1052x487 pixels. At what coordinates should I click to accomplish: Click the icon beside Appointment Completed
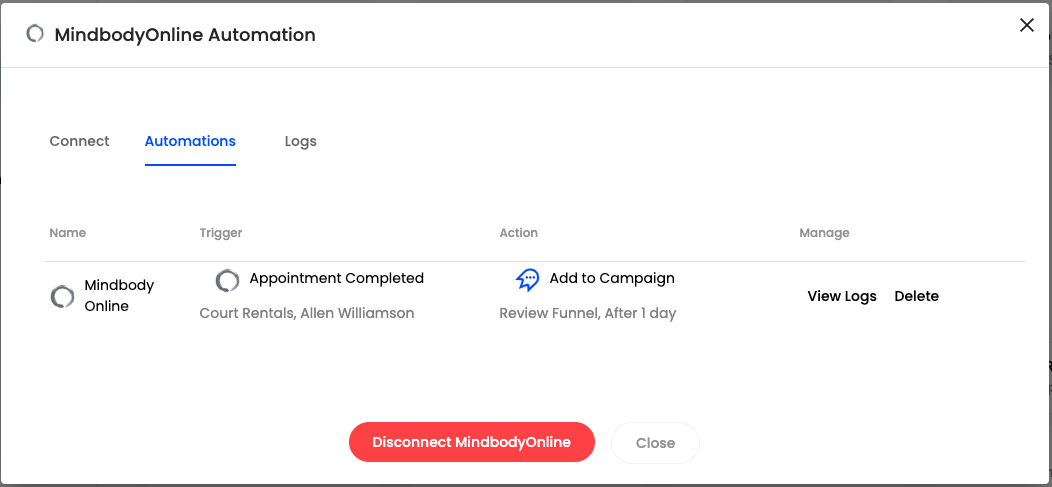tap(227, 280)
